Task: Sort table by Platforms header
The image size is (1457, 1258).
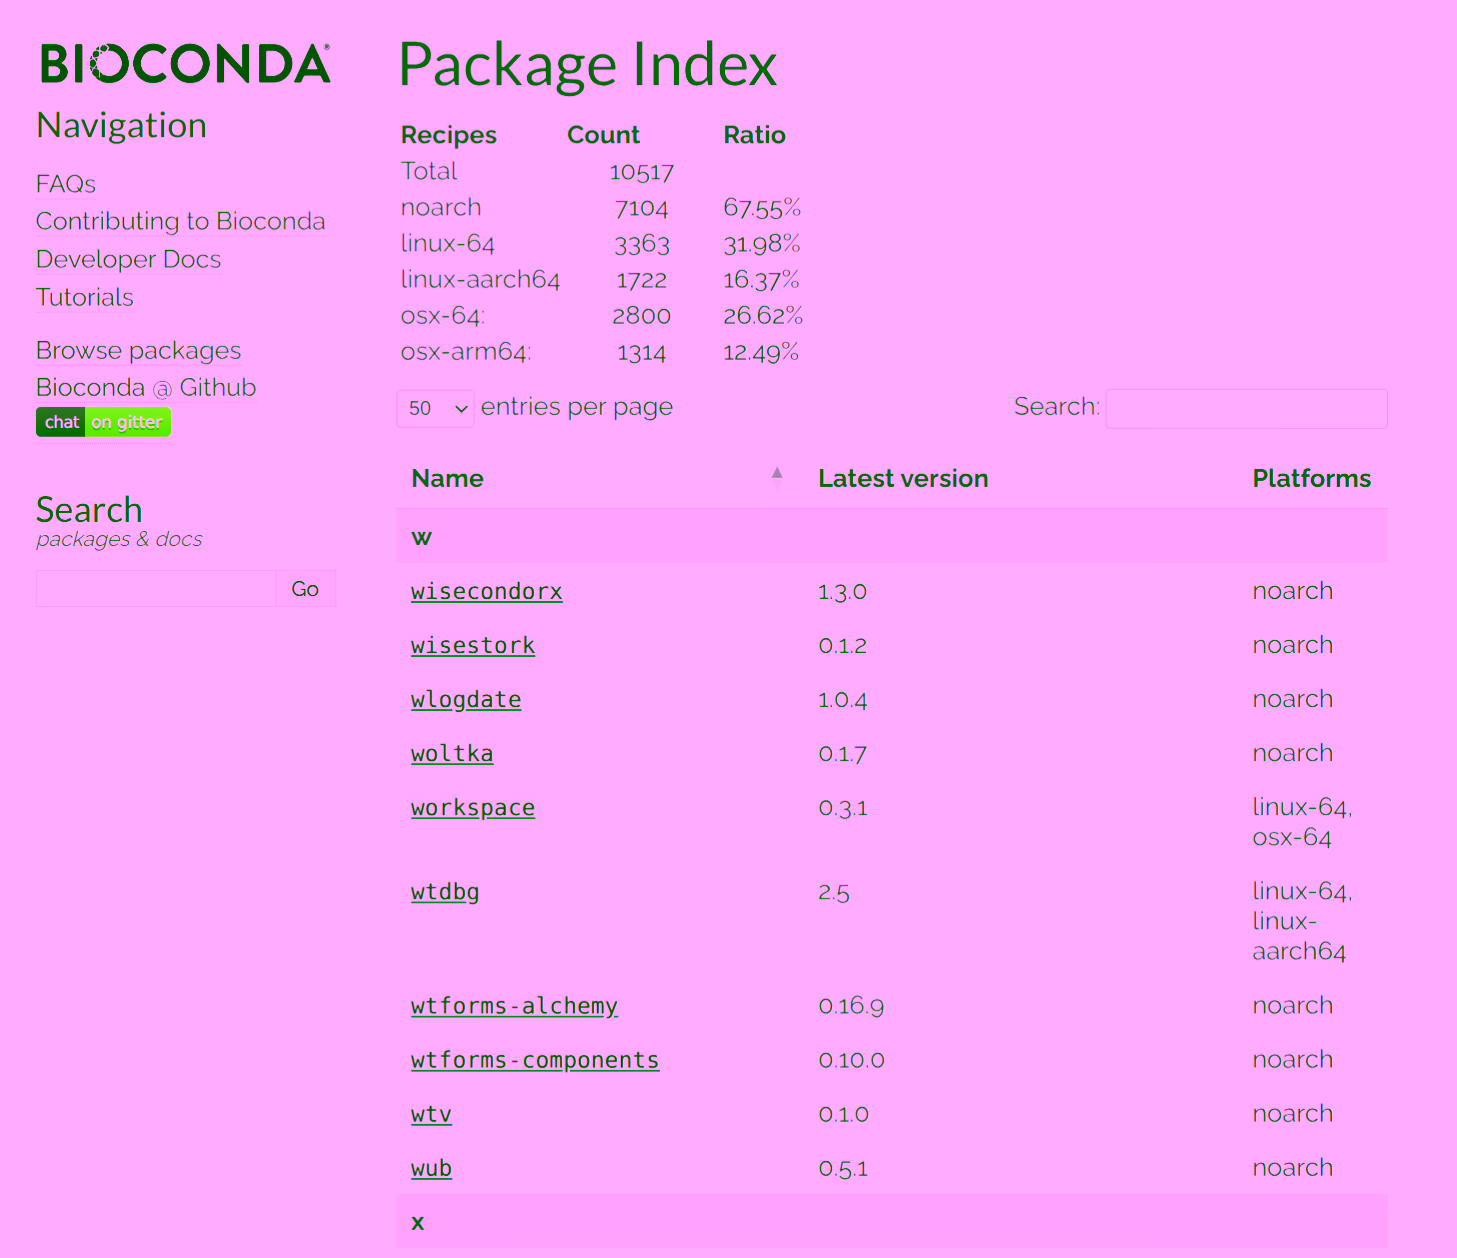Action: tap(1312, 478)
